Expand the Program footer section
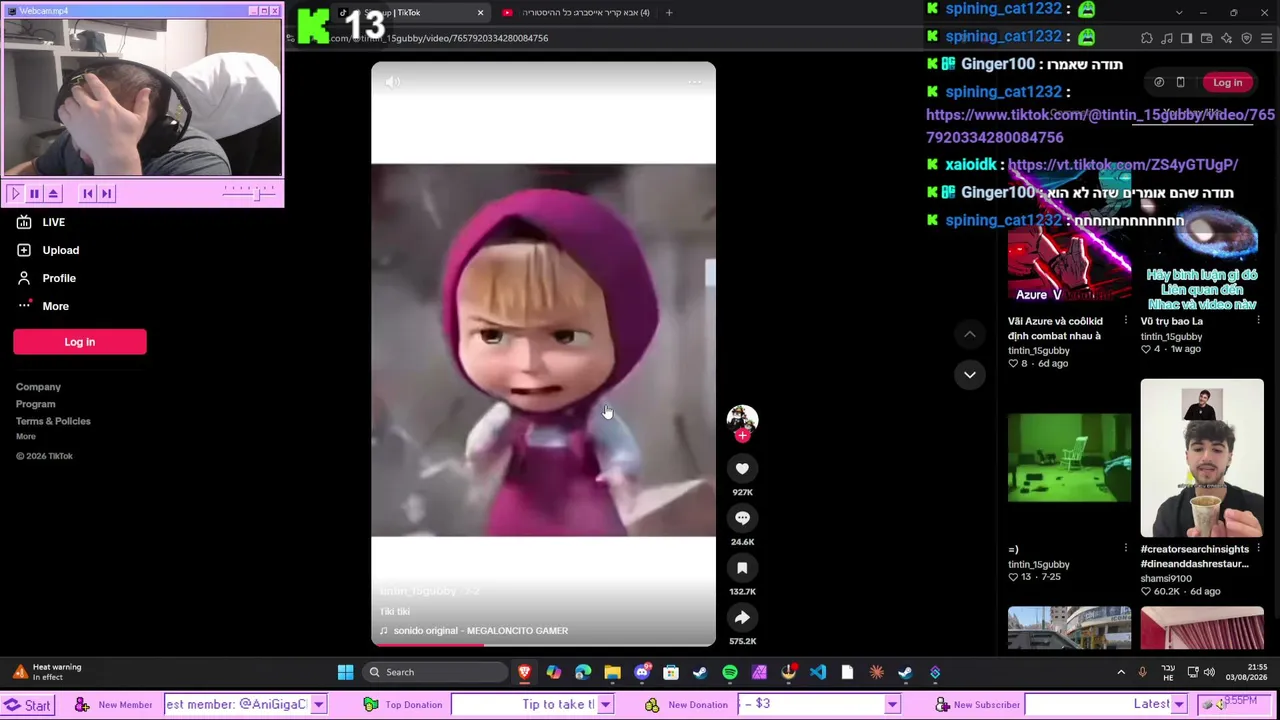 click(x=35, y=404)
